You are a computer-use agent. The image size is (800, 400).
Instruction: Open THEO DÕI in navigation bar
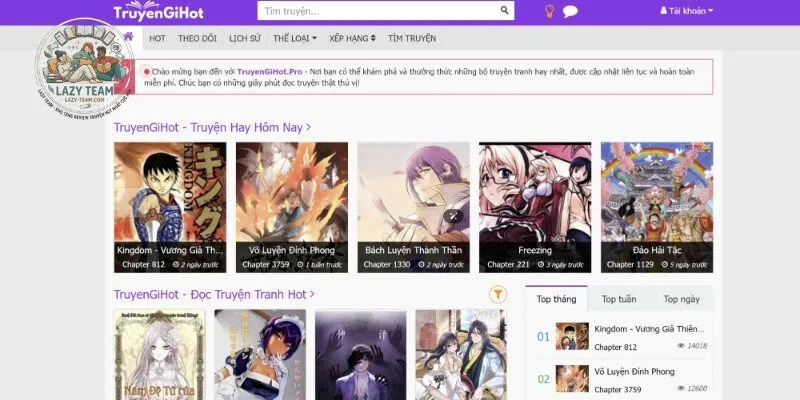(x=197, y=38)
